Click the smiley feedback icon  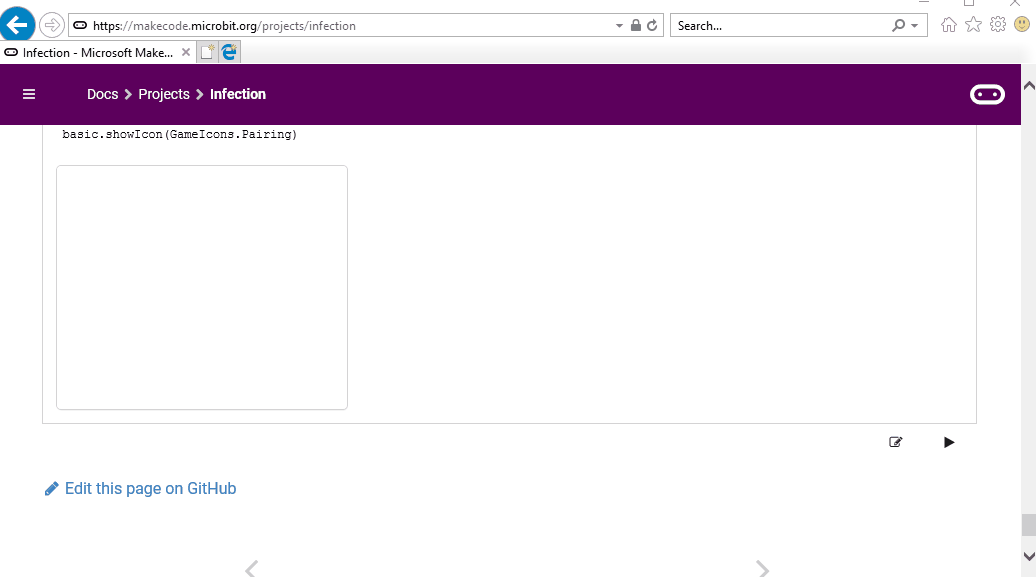click(x=1021, y=25)
